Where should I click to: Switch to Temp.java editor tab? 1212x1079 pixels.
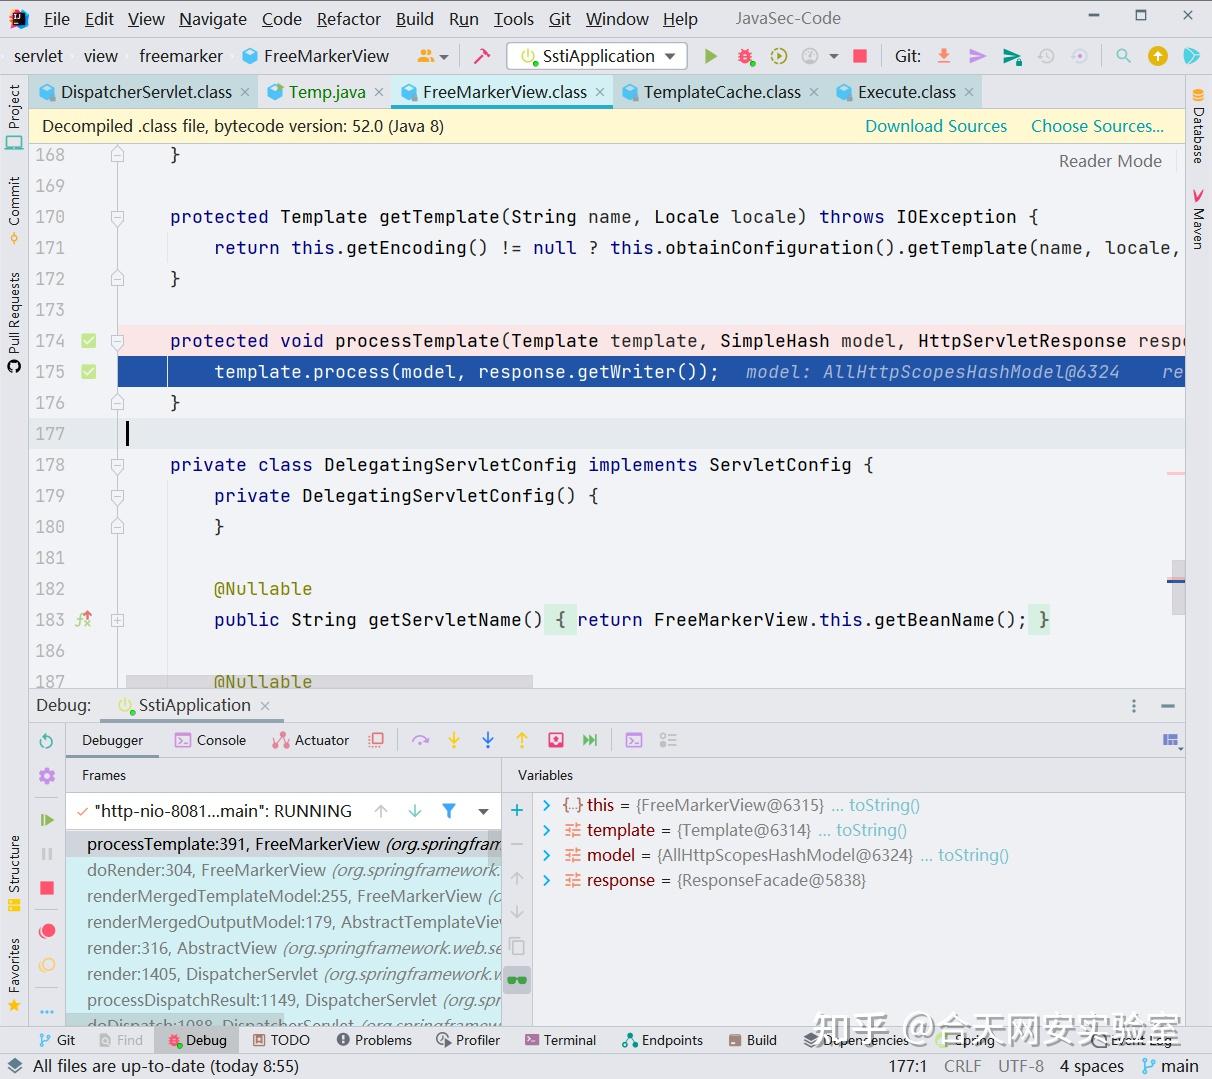[x=327, y=92]
